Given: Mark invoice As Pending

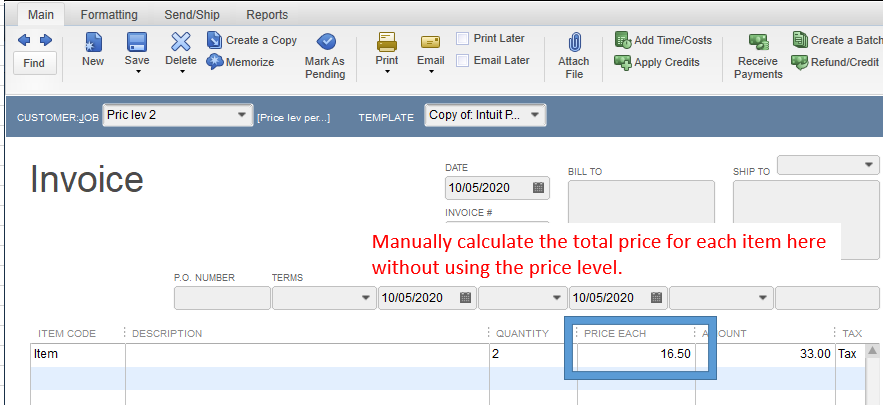Looking at the screenshot, I should click(325, 55).
